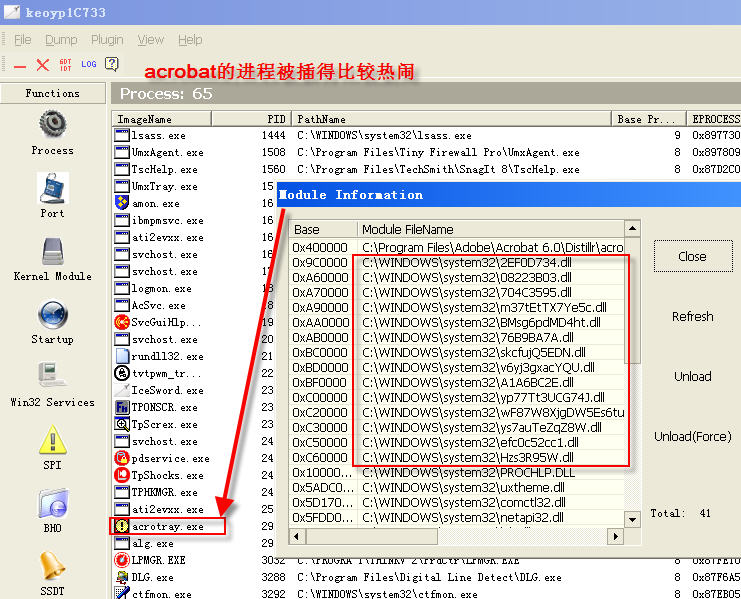Viewport: 741px width, 599px height.
Task: Open the SSDT bell icon
Action: tap(52, 565)
